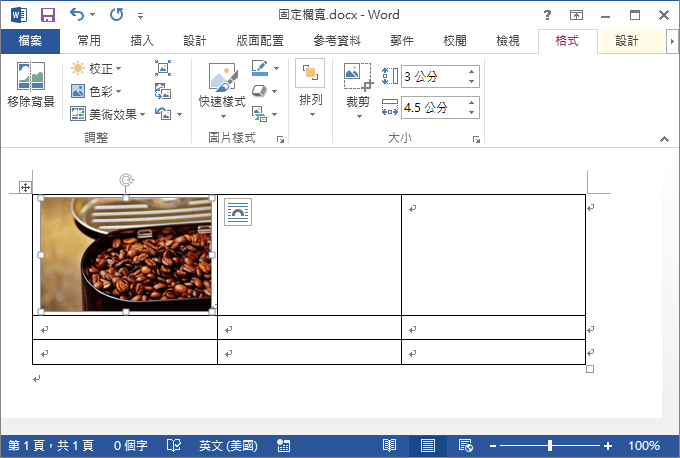Viewport: 680px width, 458px height.
Task: Open the Undo history dropdown arrow
Action: (93, 15)
